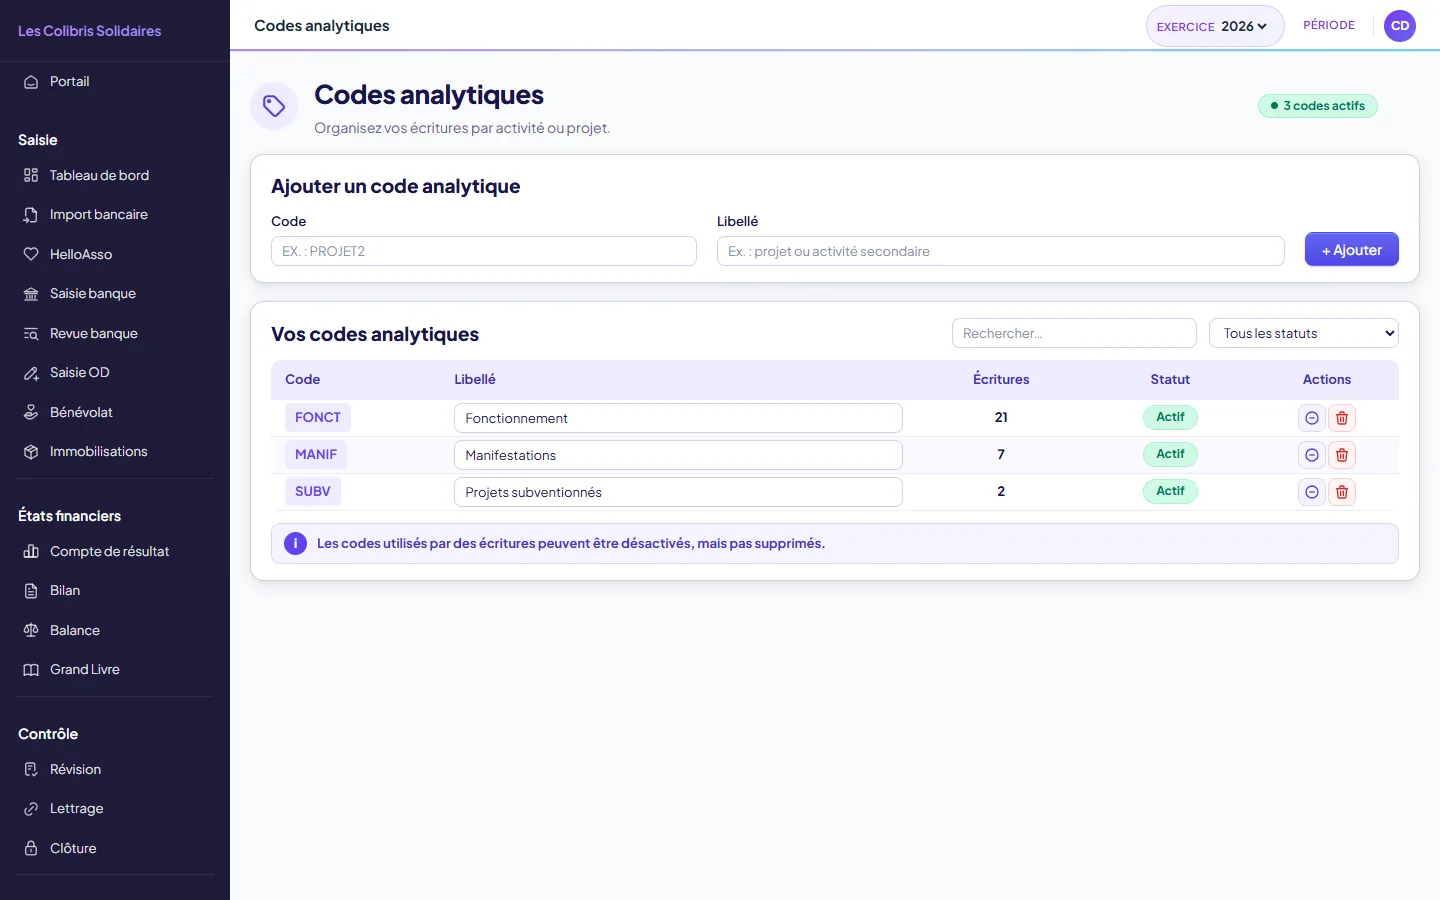Image resolution: width=1440 pixels, height=900 pixels.
Task: Deactivate the SUBV code
Action: (x=1312, y=492)
